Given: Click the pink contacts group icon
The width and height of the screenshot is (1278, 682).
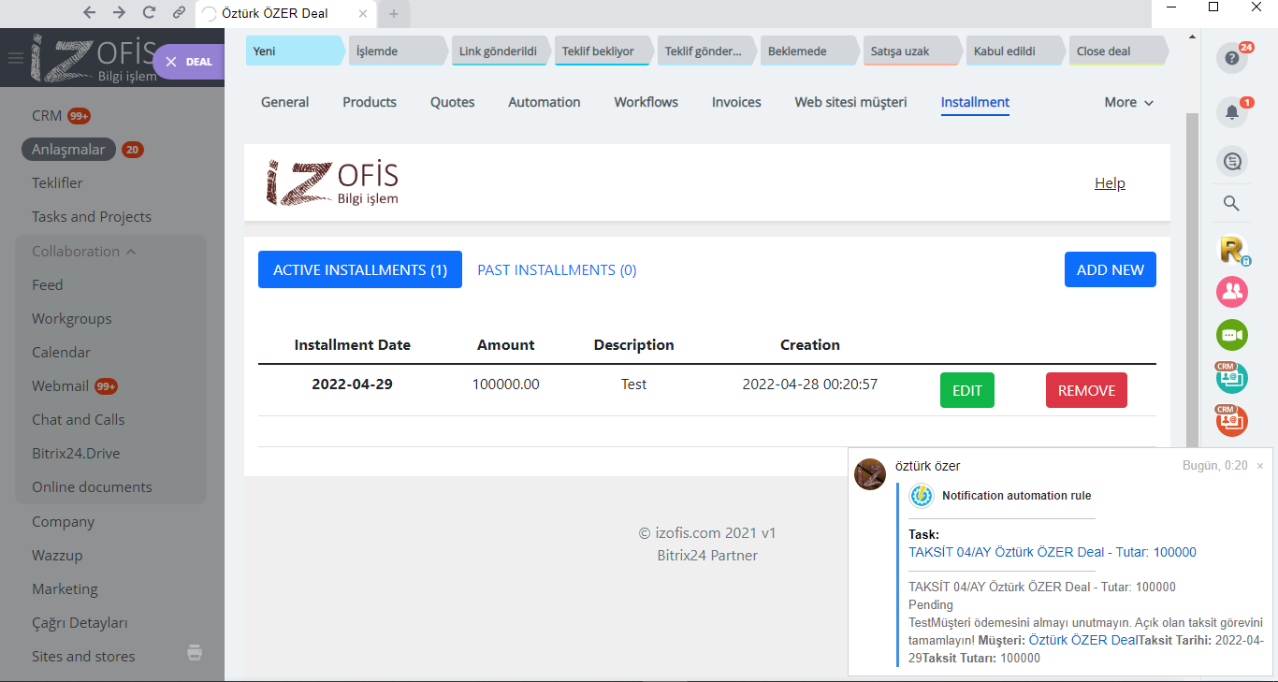Looking at the screenshot, I should tap(1231, 291).
